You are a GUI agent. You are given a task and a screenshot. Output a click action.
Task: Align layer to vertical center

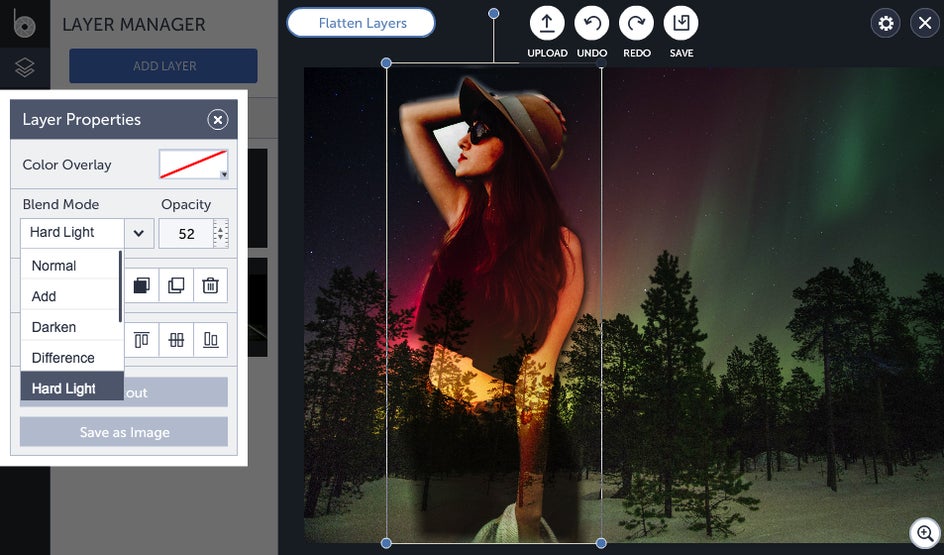[x=176, y=340]
